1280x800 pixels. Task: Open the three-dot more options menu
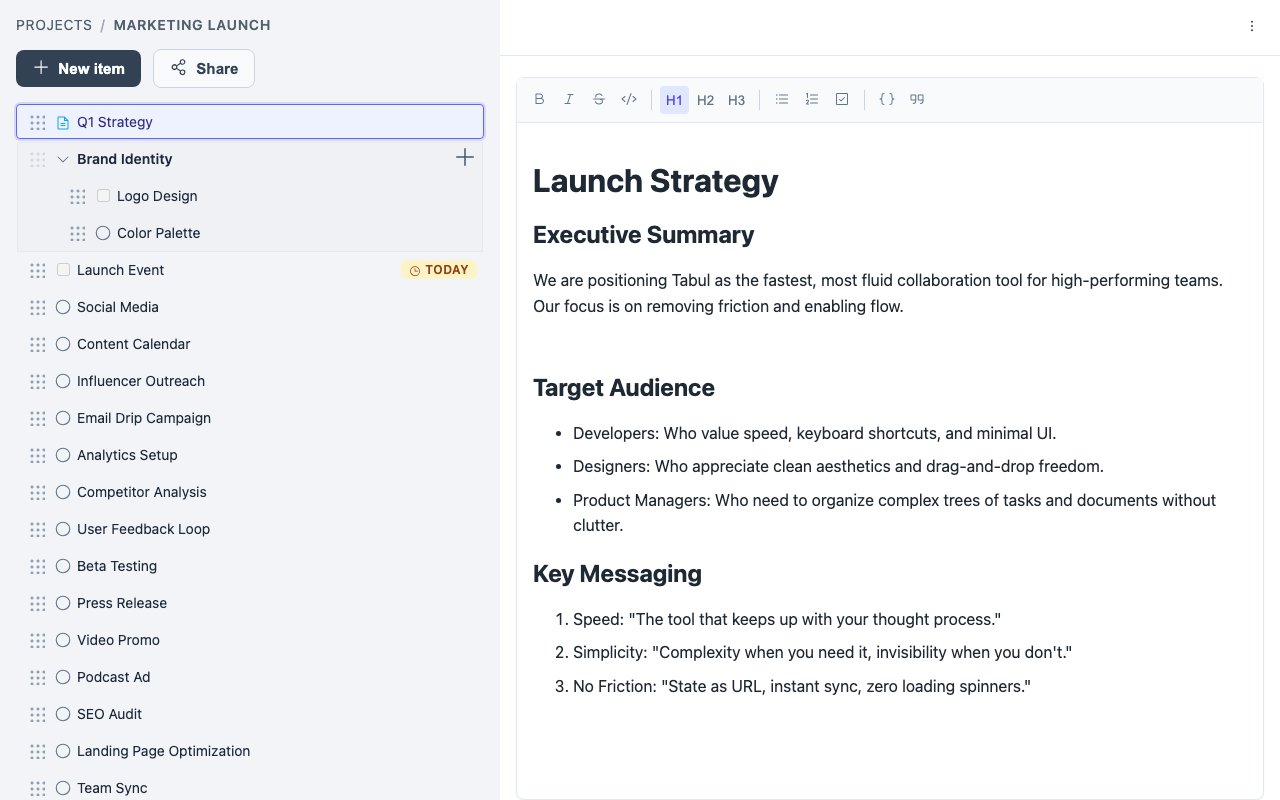pos(1252,27)
